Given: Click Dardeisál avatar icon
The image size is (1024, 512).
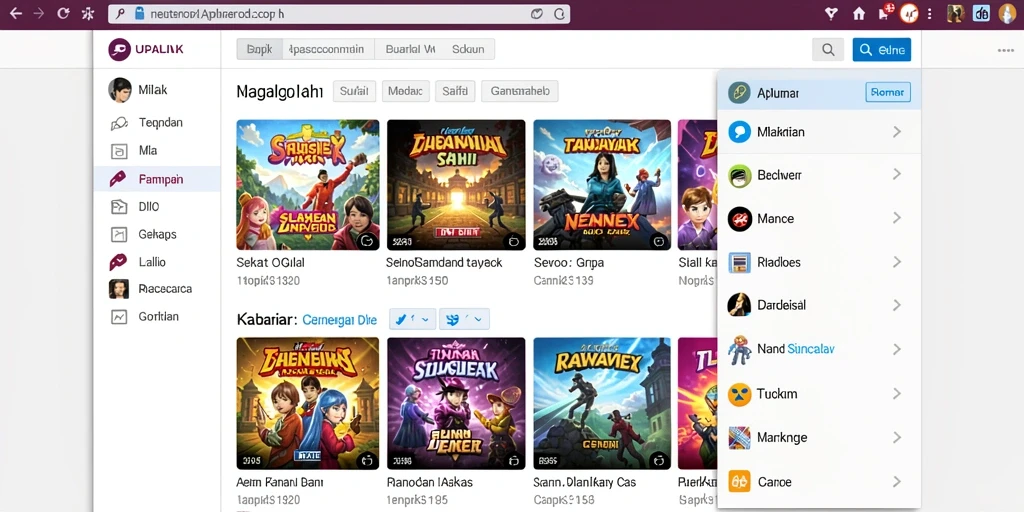Looking at the screenshot, I should coord(739,305).
